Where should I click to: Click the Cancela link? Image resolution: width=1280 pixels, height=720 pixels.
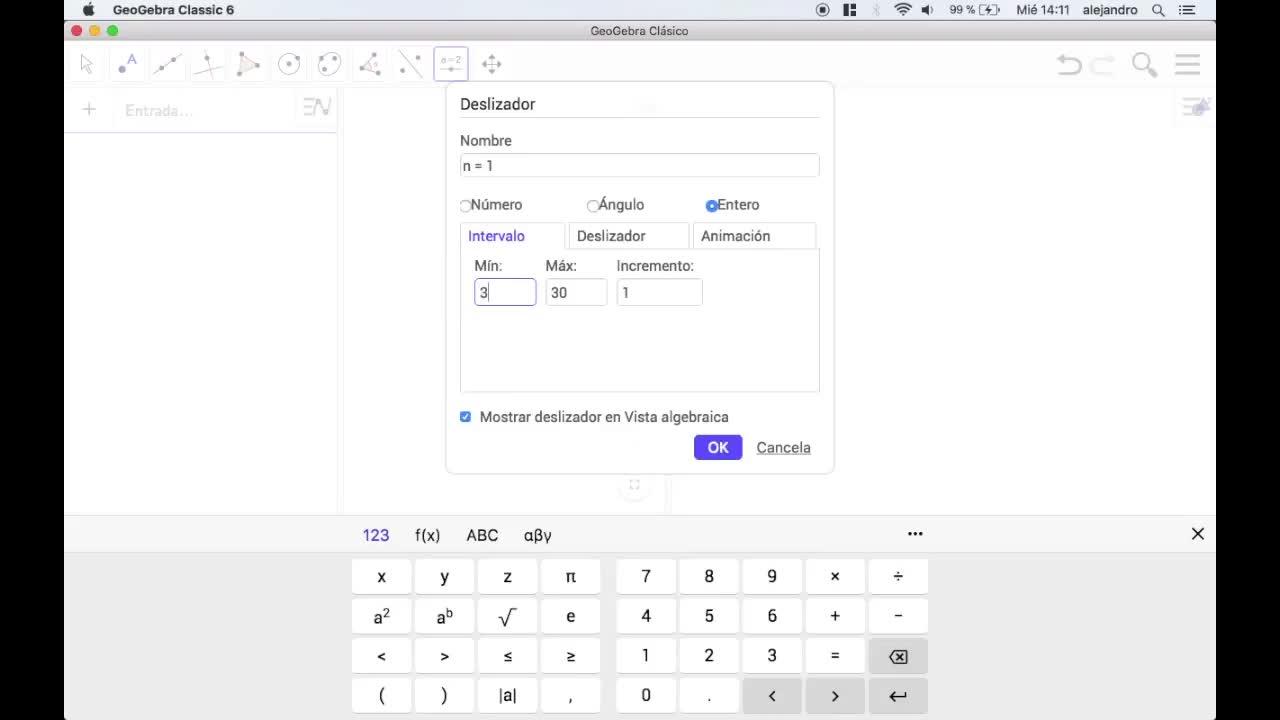click(x=783, y=447)
